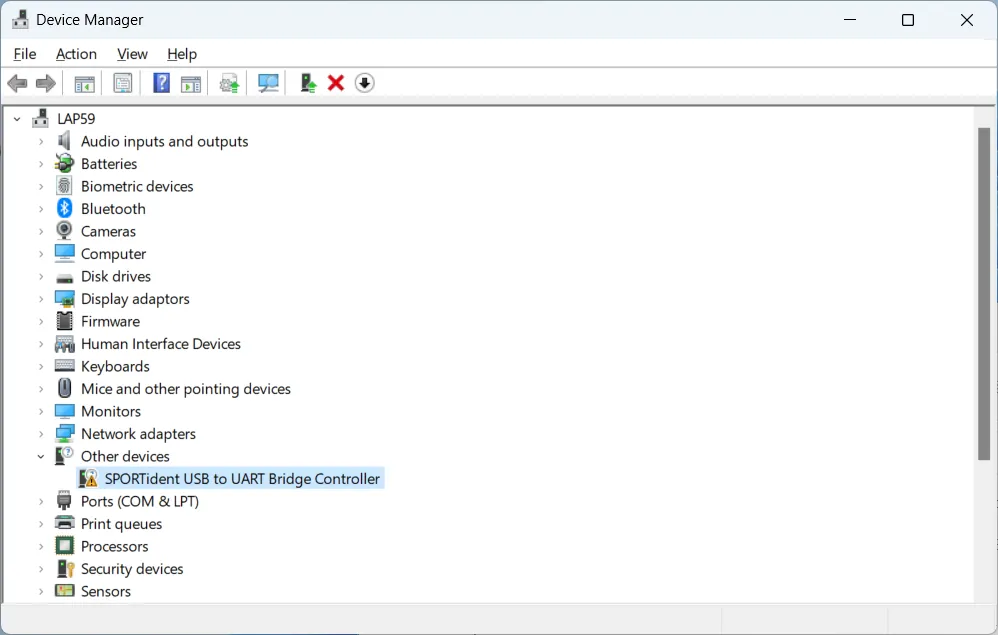Screen dimensions: 998x635
Task: Open the View menu
Action: (x=132, y=54)
